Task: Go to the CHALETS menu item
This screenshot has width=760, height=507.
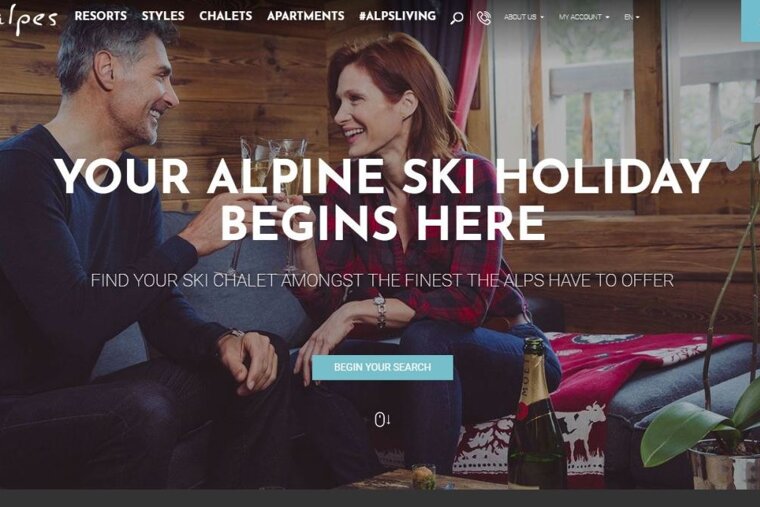Action: pyautogui.click(x=225, y=16)
